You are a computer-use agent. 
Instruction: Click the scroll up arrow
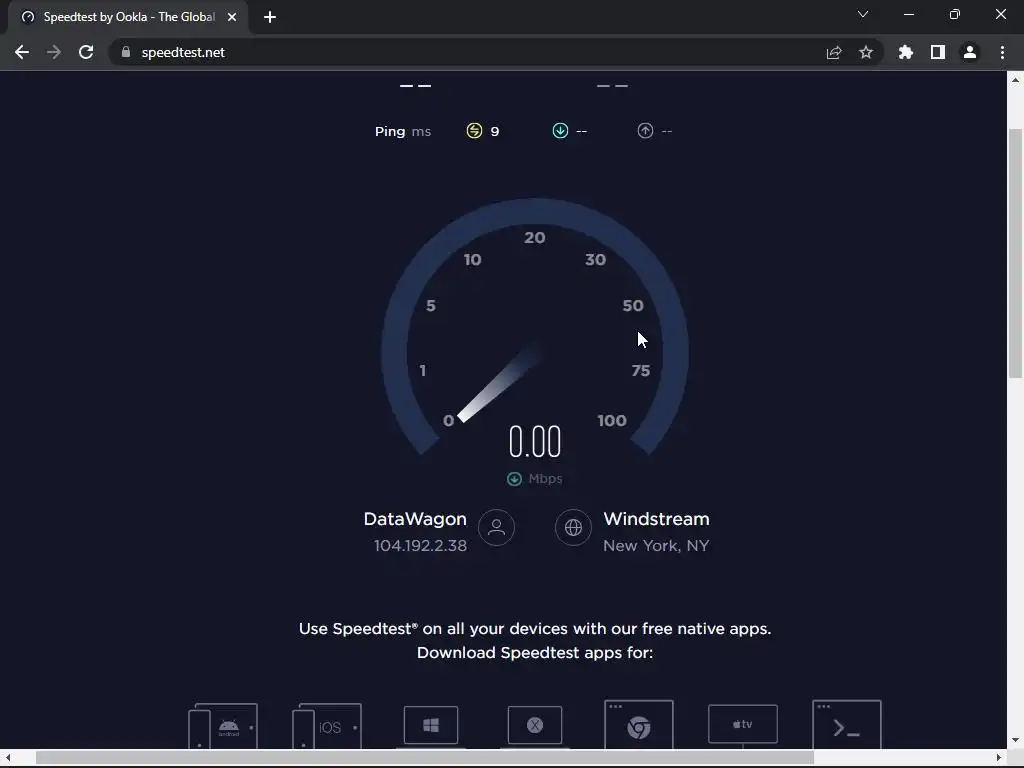[x=1015, y=80]
